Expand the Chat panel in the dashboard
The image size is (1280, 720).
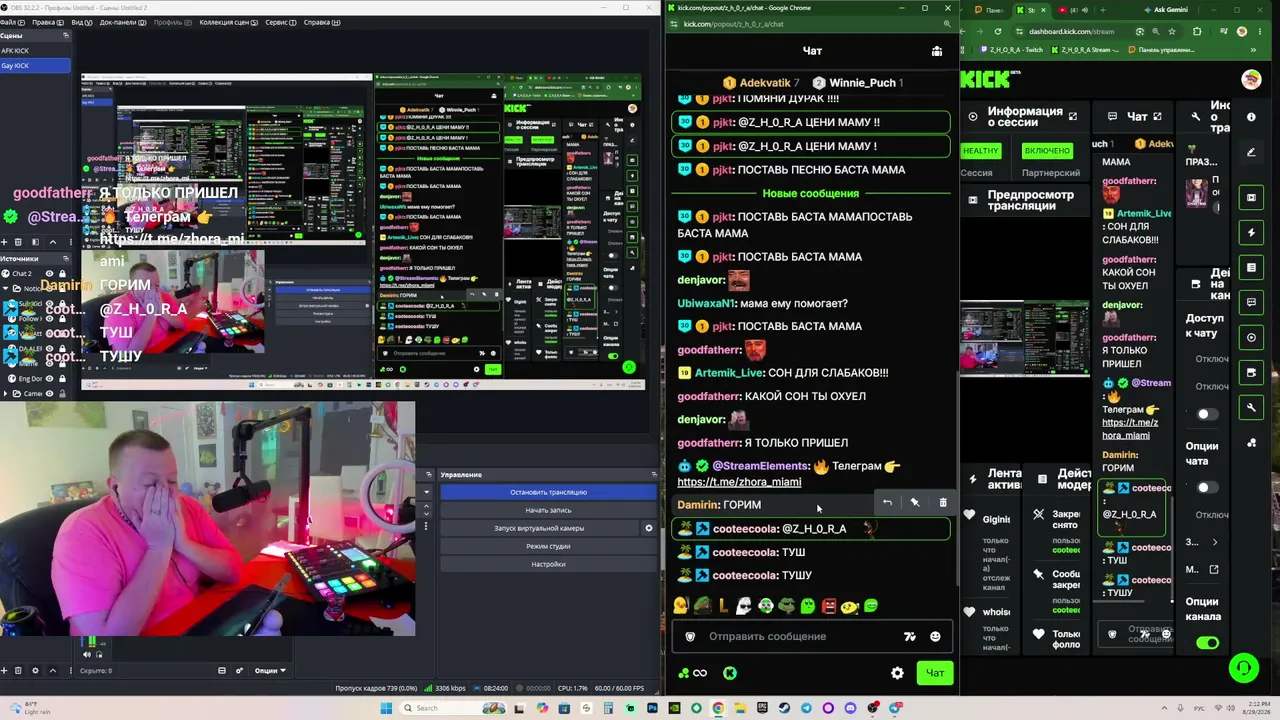[x=1157, y=117]
